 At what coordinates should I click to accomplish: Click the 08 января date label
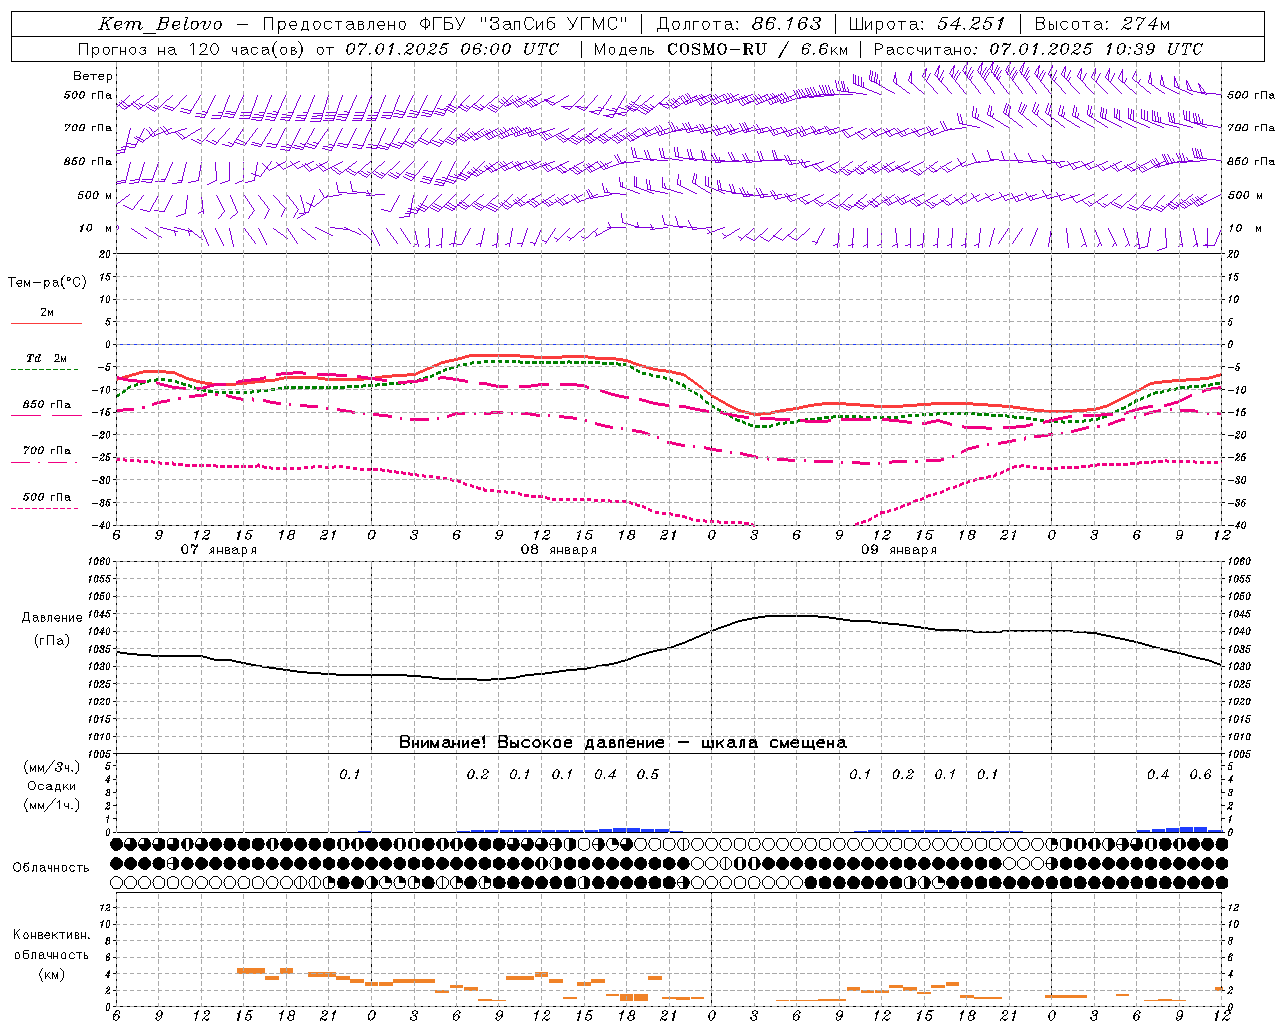(558, 550)
